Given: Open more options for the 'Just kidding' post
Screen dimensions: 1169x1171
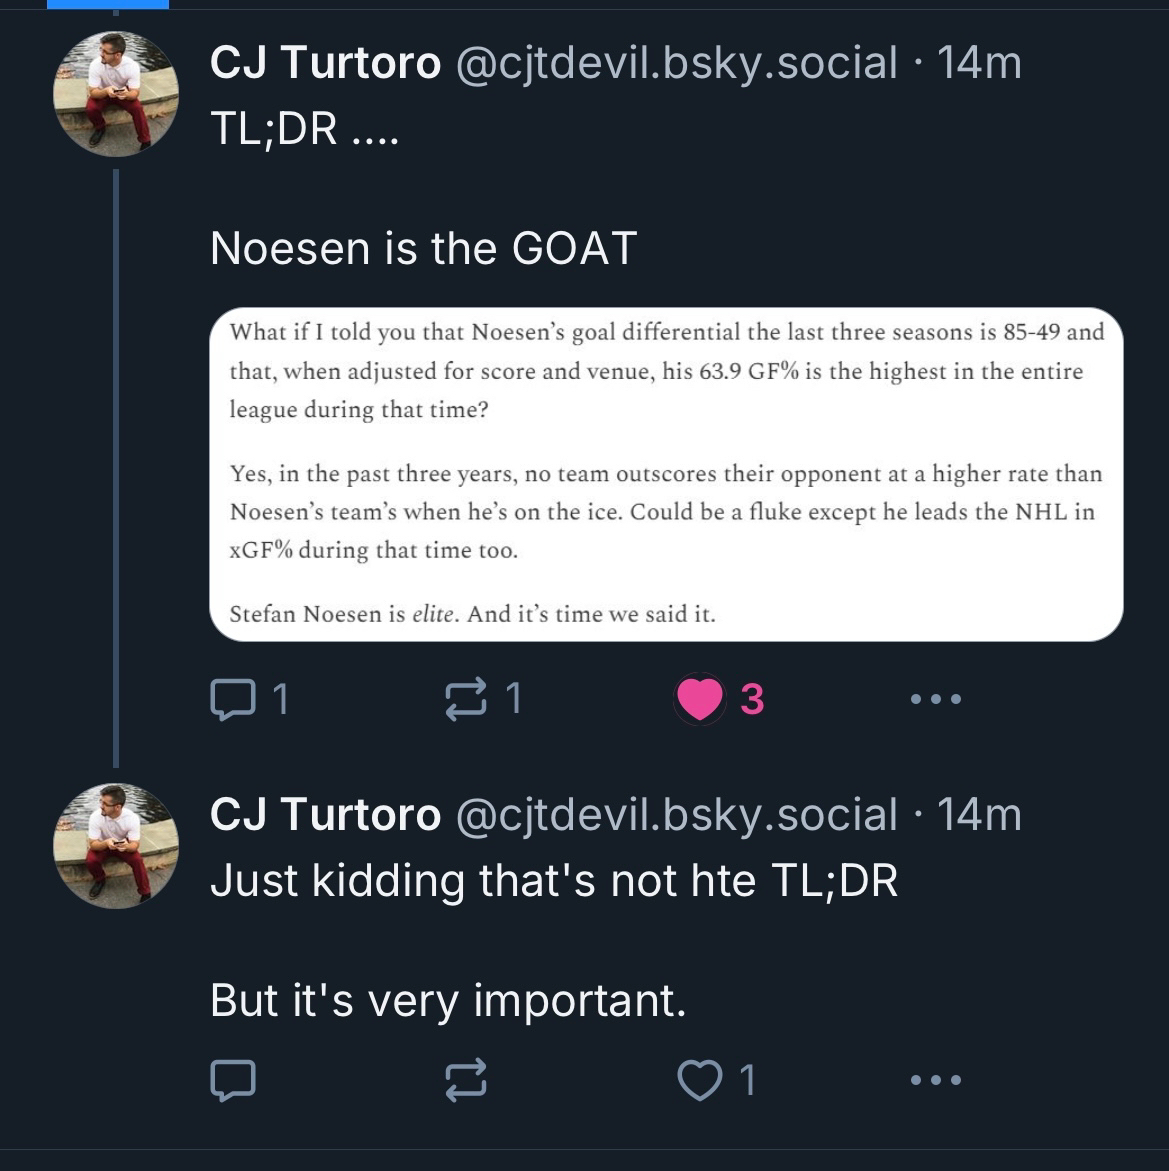Looking at the screenshot, I should coord(936,1080).
